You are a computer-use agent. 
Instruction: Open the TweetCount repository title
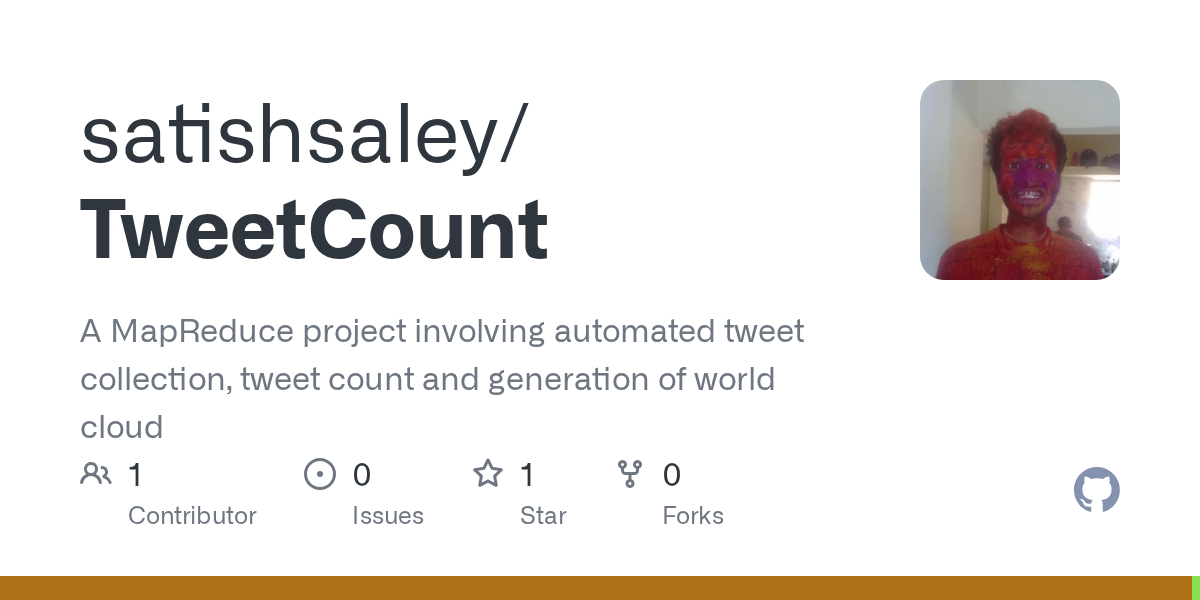[314, 231]
